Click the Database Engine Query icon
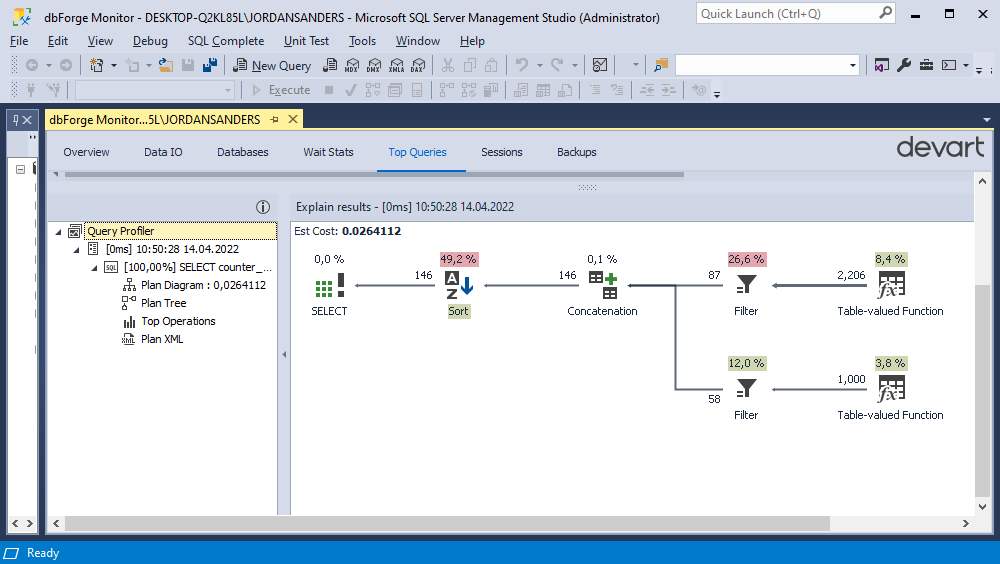 pyautogui.click(x=330, y=65)
